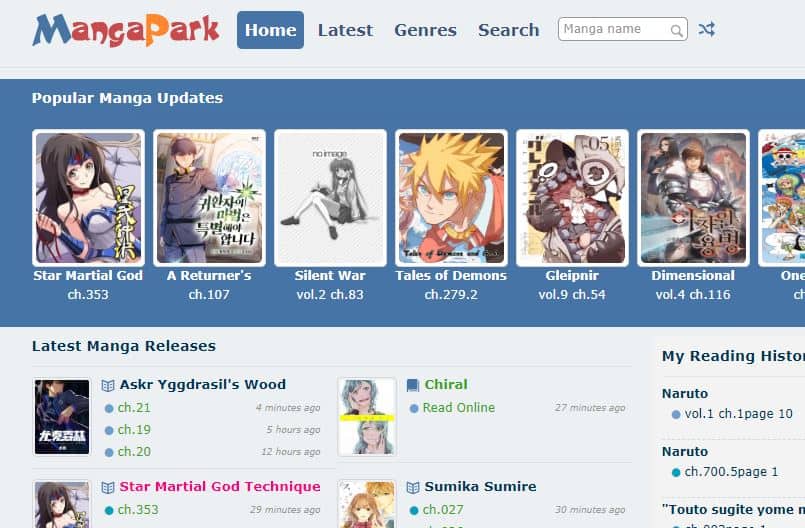Click the book icon next to Chiral
The width and height of the screenshot is (805, 528).
click(413, 385)
